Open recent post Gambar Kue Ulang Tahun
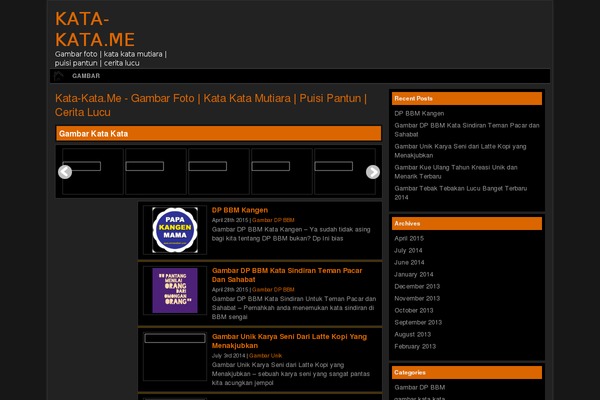This screenshot has height=400, width=600. click(456, 172)
